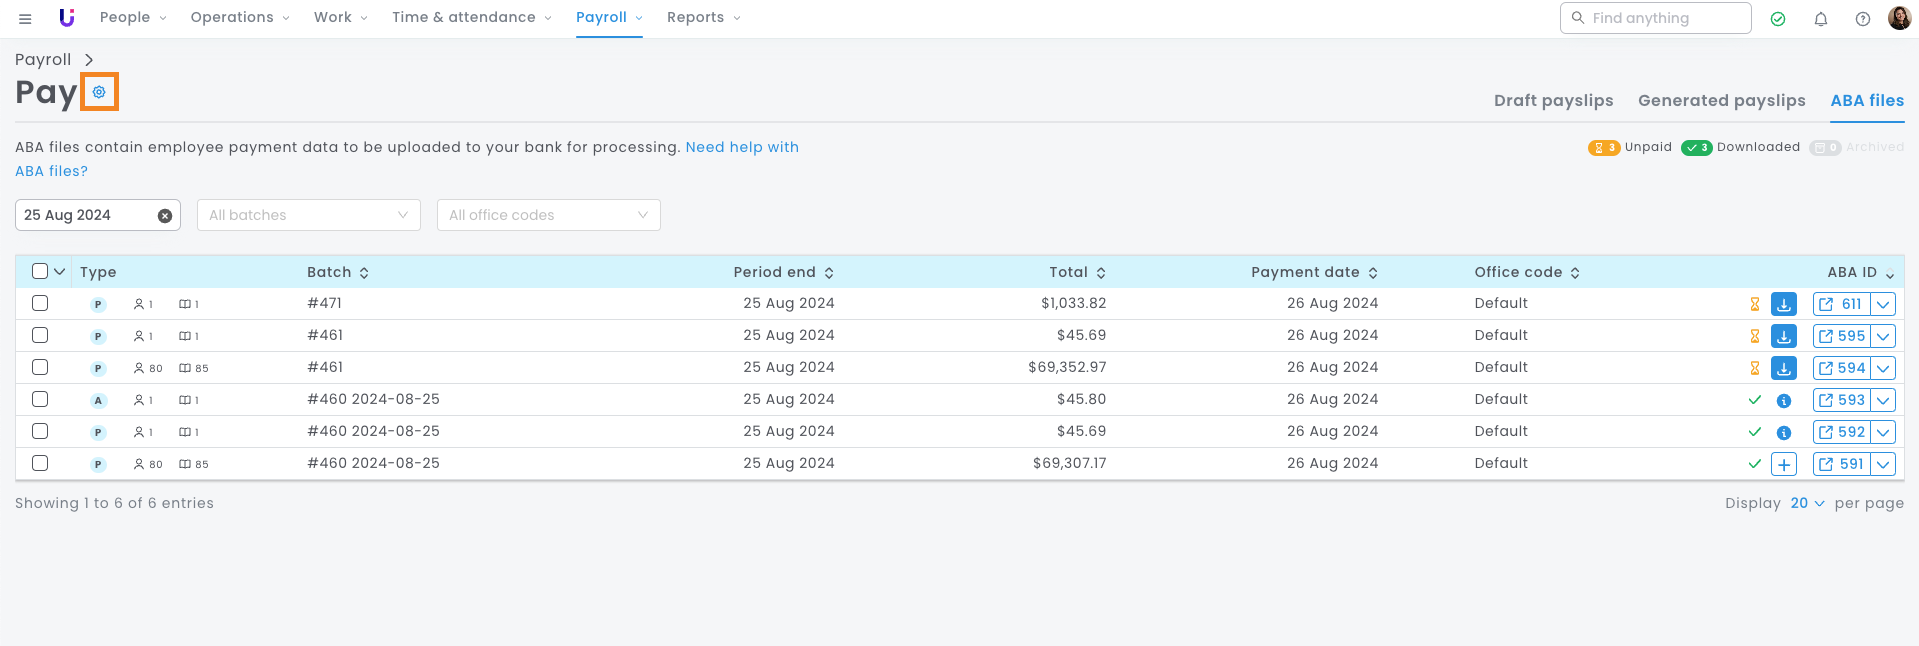Open ABA file link 595
The width and height of the screenshot is (1919, 646).
[x=1841, y=336]
